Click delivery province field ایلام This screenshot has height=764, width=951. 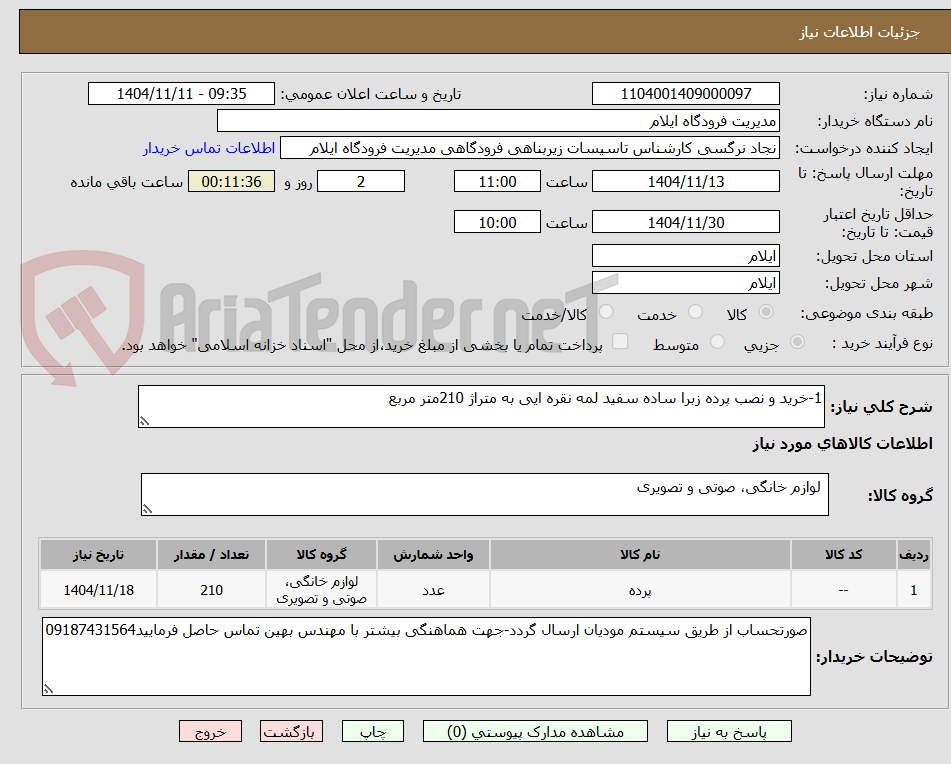pos(685,256)
